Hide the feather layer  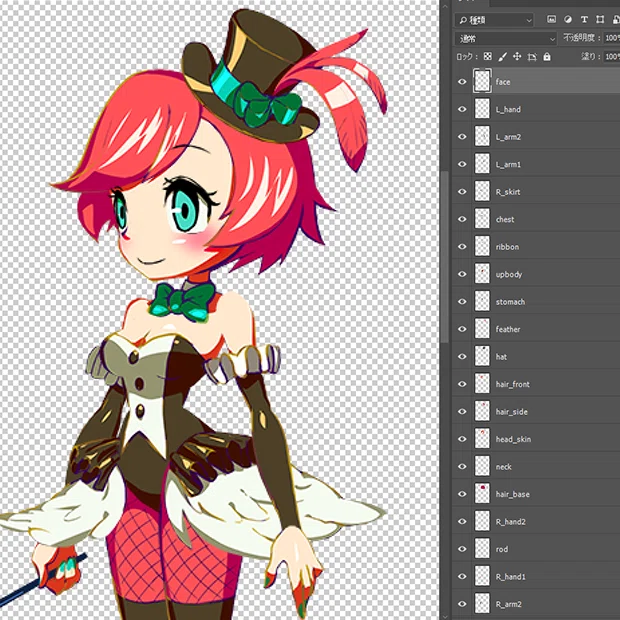pos(462,329)
